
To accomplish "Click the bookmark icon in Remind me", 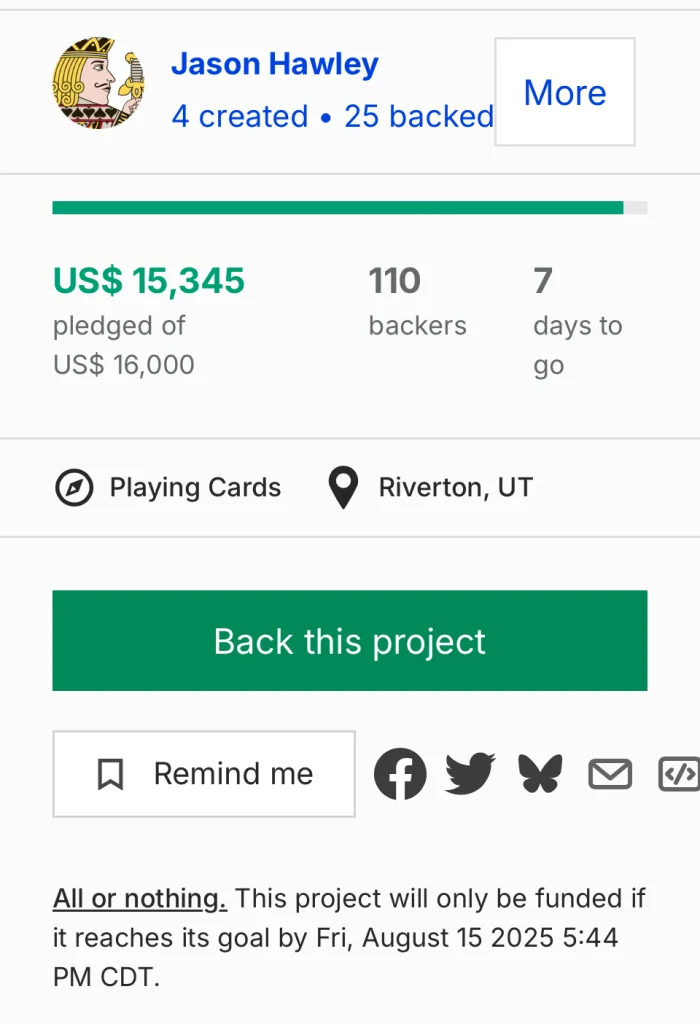I will pos(110,774).
